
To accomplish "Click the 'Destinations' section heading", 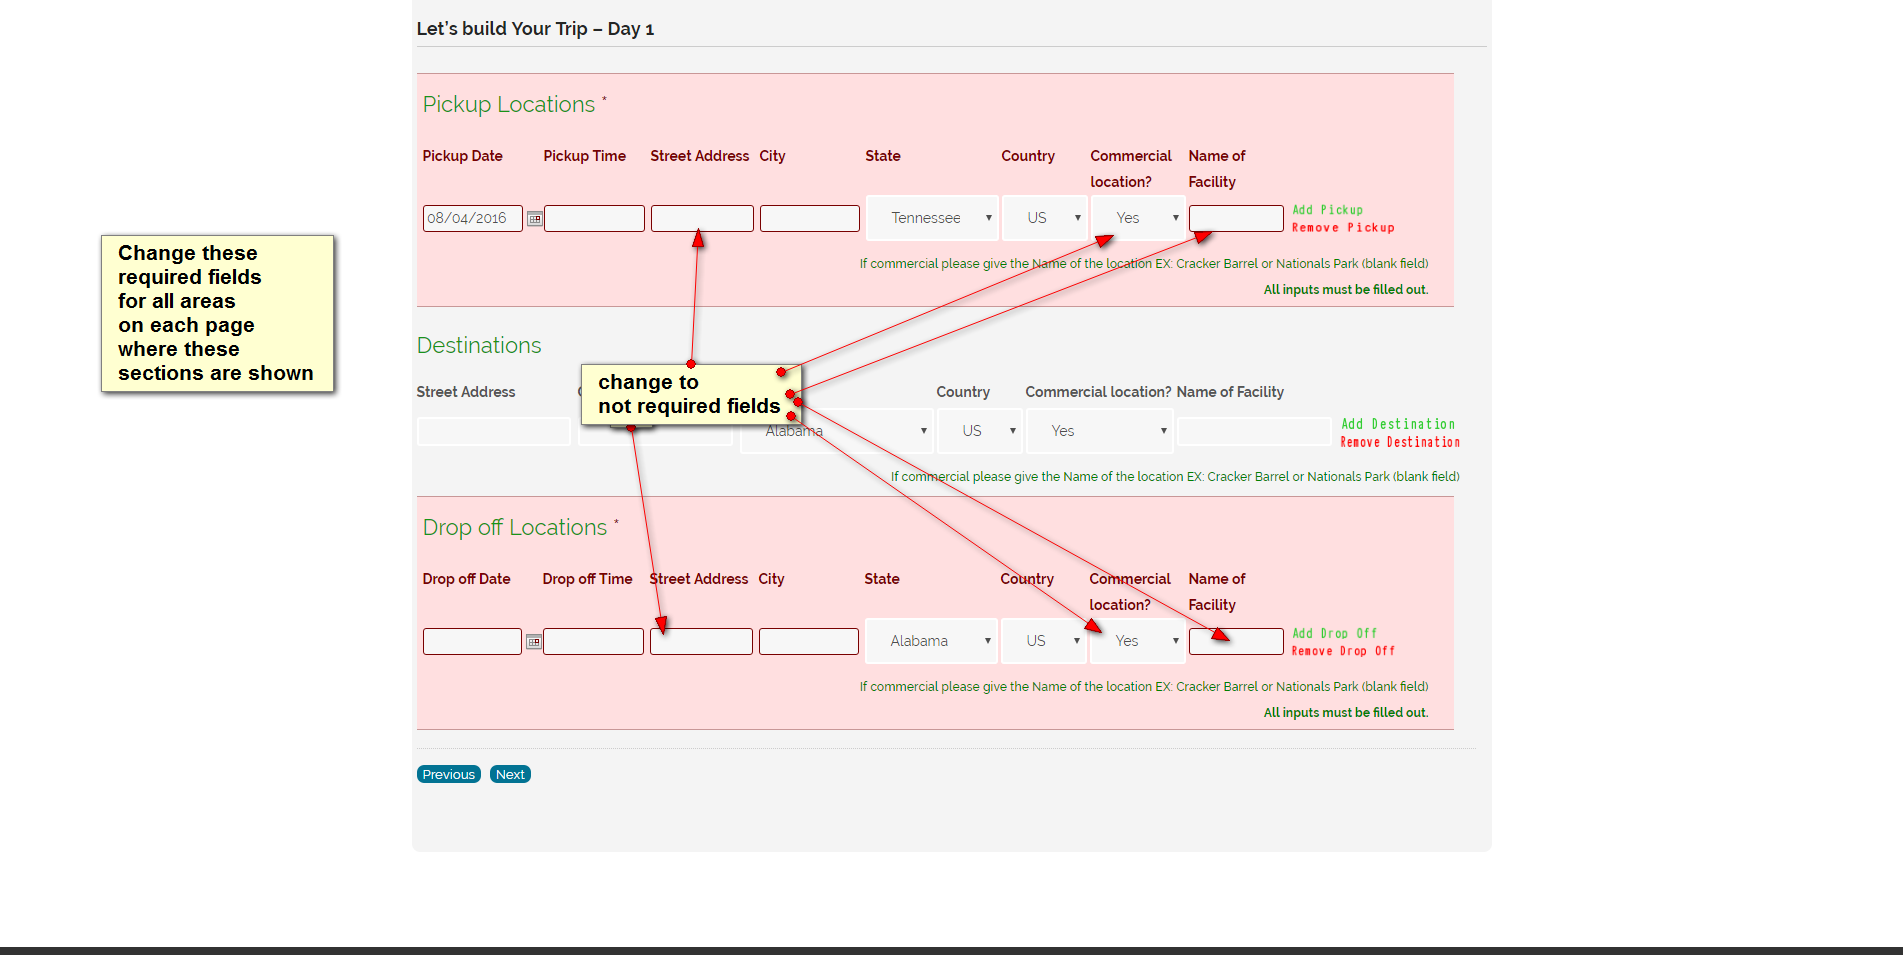I will pyautogui.click(x=479, y=345).
